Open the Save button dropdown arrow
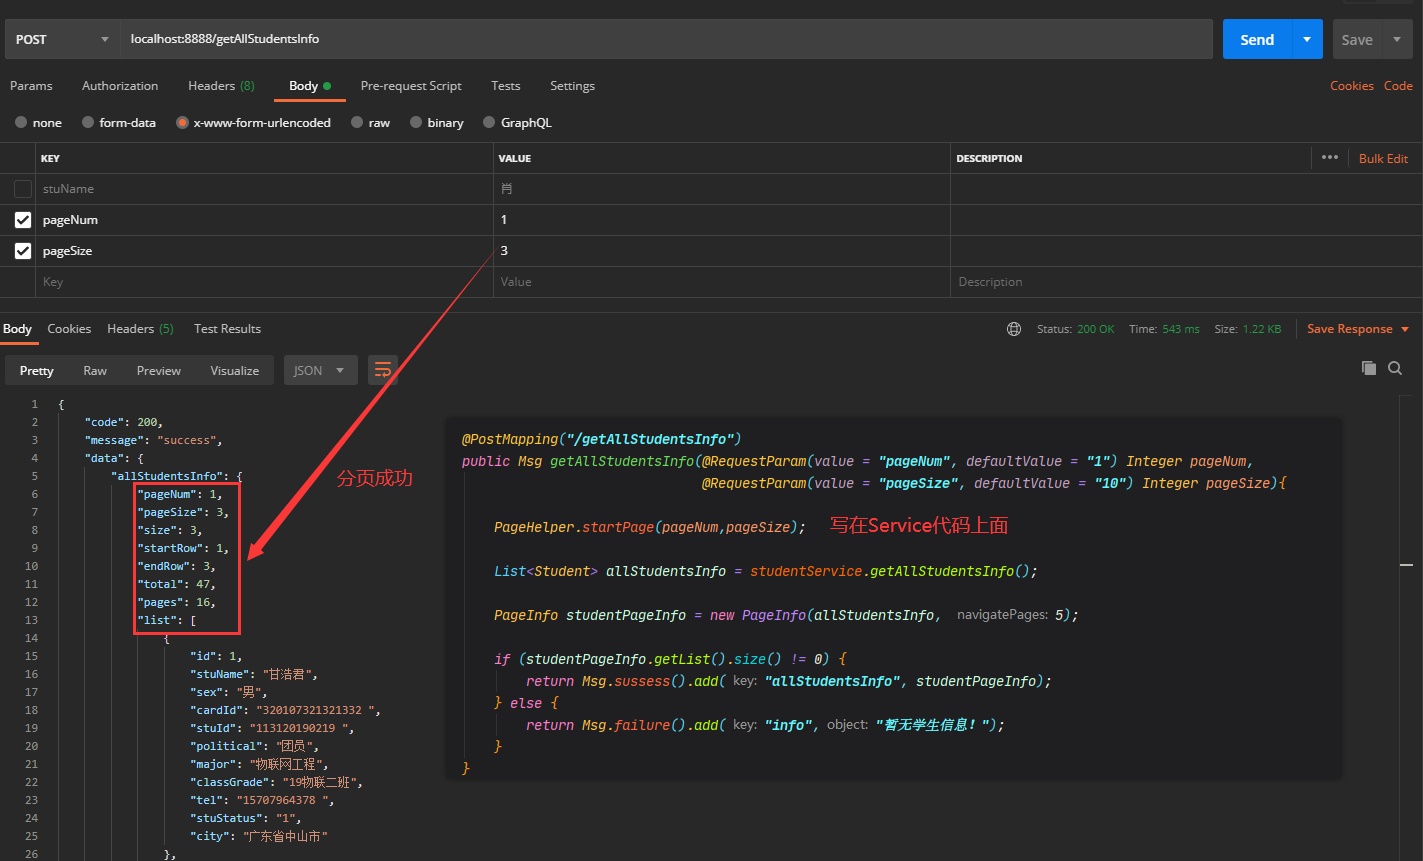Screen dimensions: 1423x861 point(1396,39)
